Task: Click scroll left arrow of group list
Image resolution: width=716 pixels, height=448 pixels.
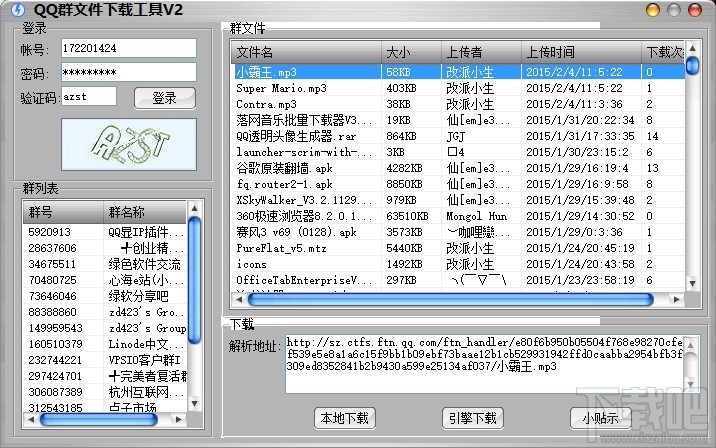Action: [31, 419]
